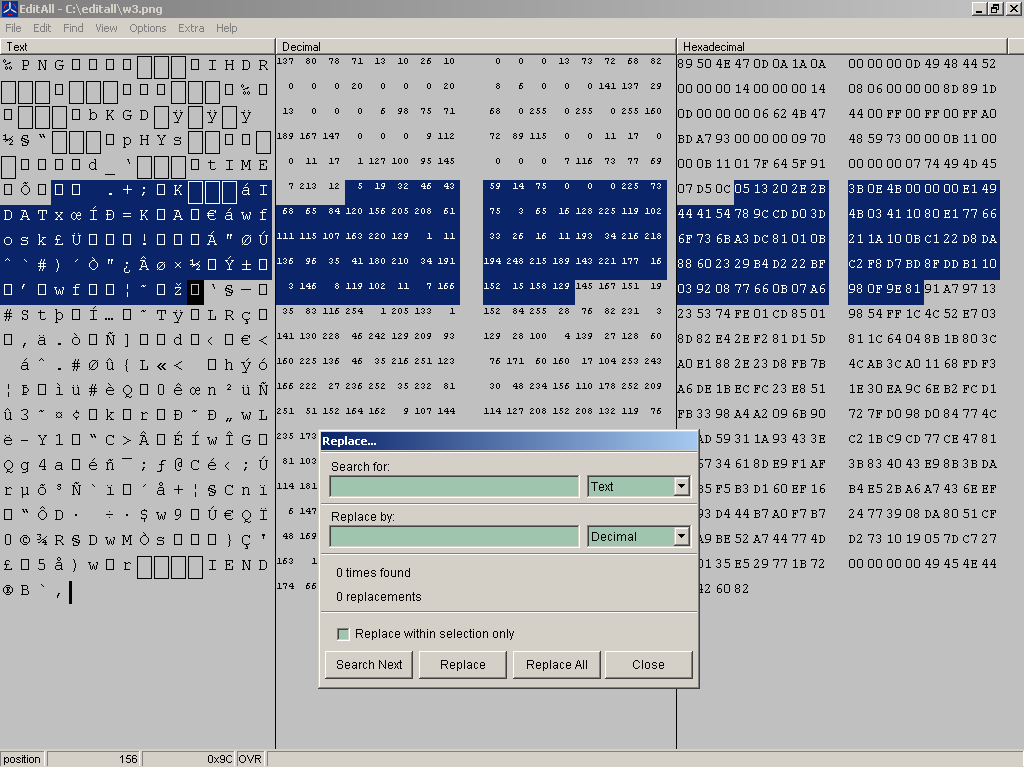Open the Options menu
The image size is (1024, 768).
pyautogui.click(x=147, y=28)
